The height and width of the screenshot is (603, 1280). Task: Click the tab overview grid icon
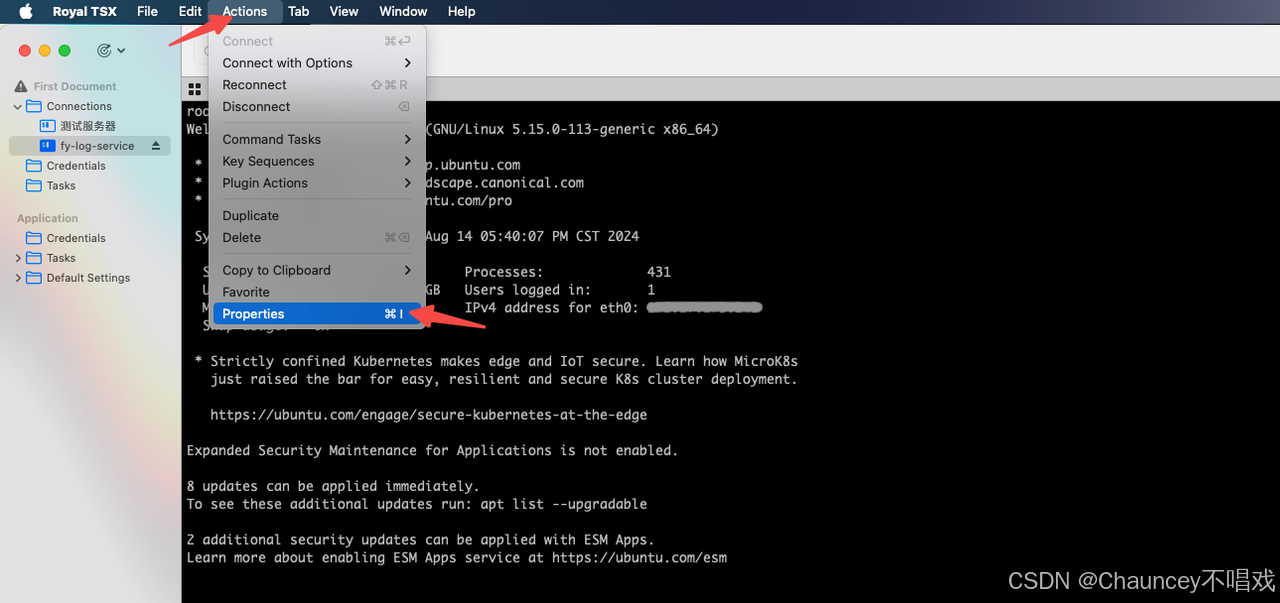pos(195,89)
